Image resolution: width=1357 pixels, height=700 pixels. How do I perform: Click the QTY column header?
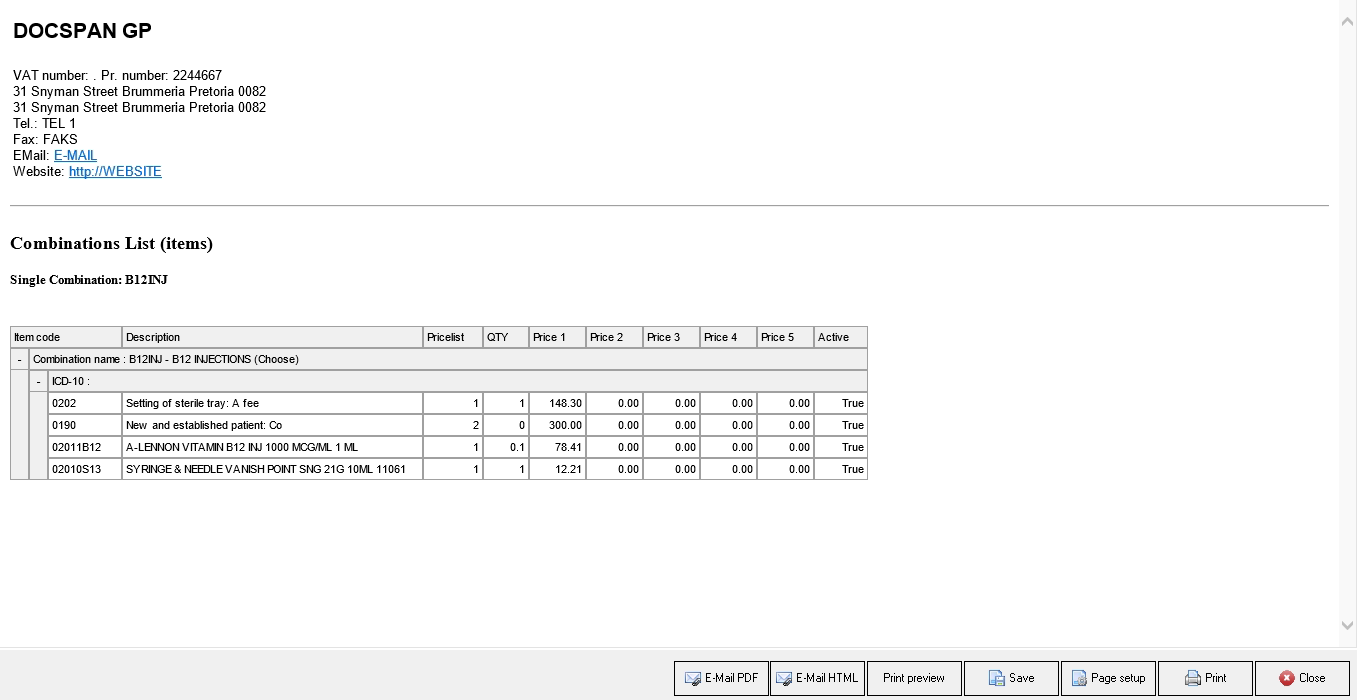(x=506, y=337)
